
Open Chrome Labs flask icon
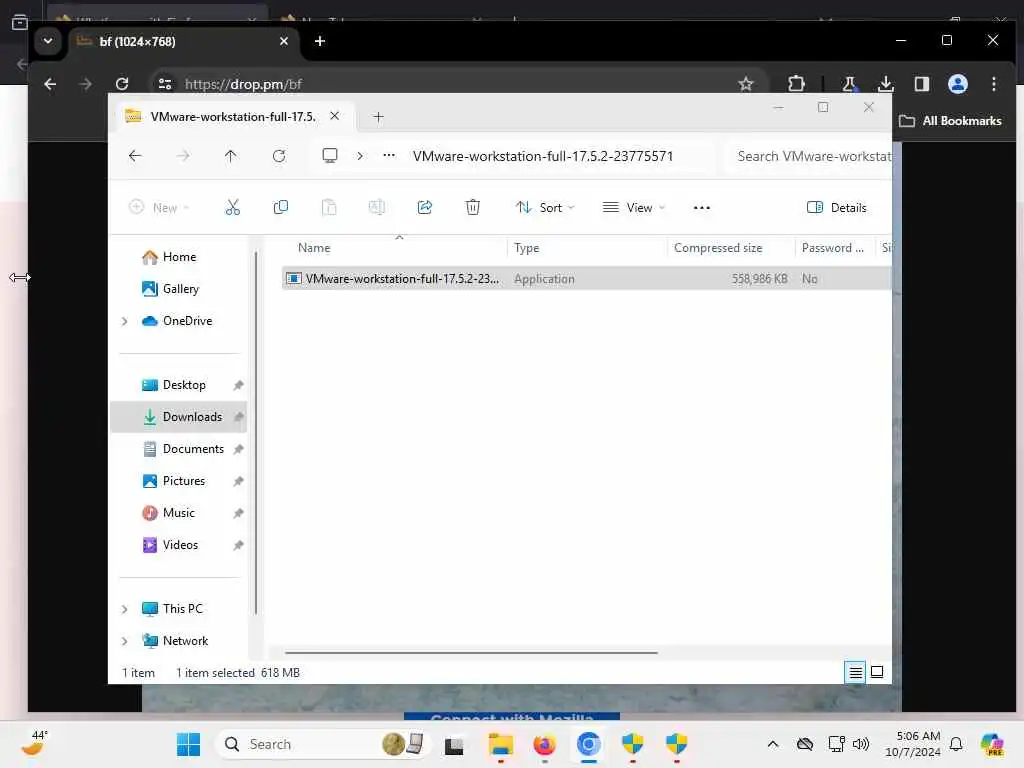[x=849, y=84]
